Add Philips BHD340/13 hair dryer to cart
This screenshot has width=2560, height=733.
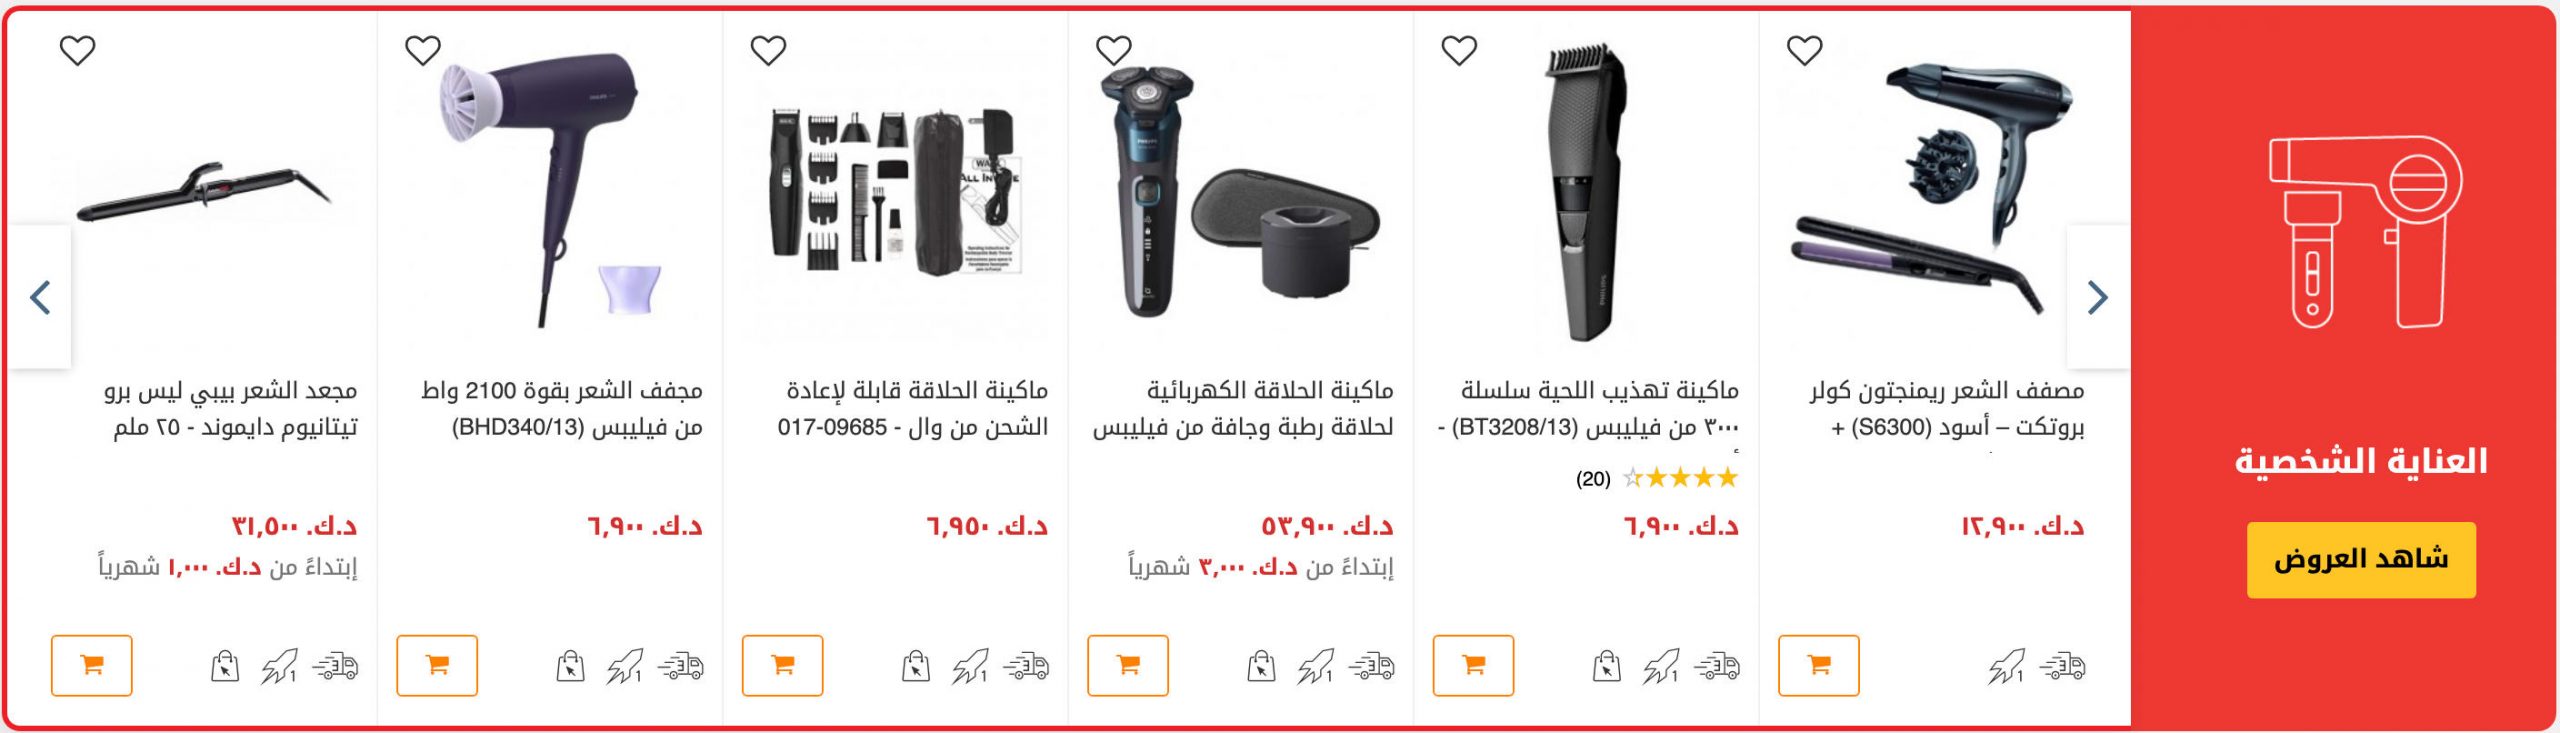point(437,665)
